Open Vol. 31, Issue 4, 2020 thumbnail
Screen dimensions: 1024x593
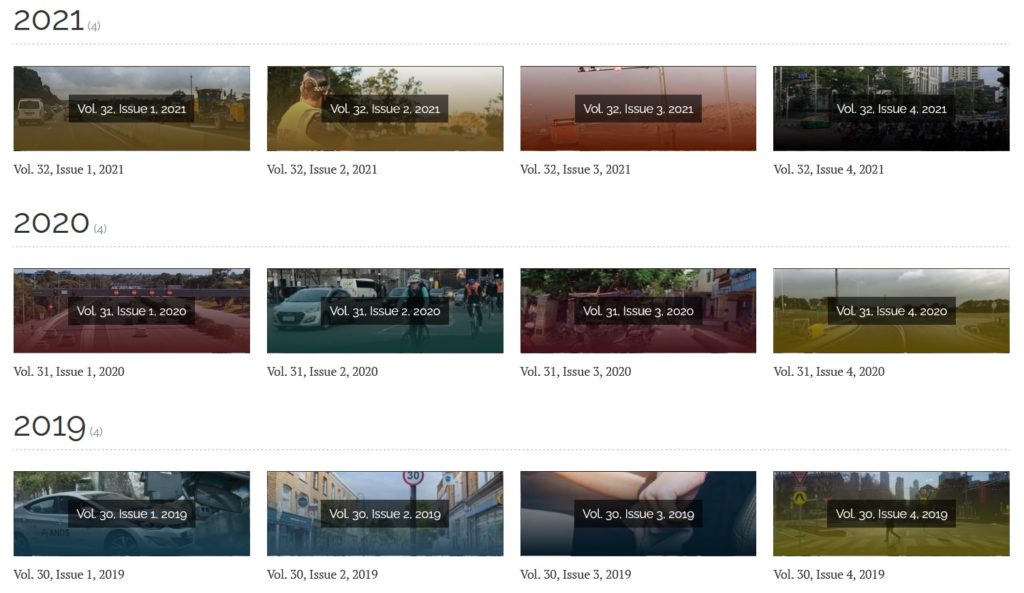[891, 311]
